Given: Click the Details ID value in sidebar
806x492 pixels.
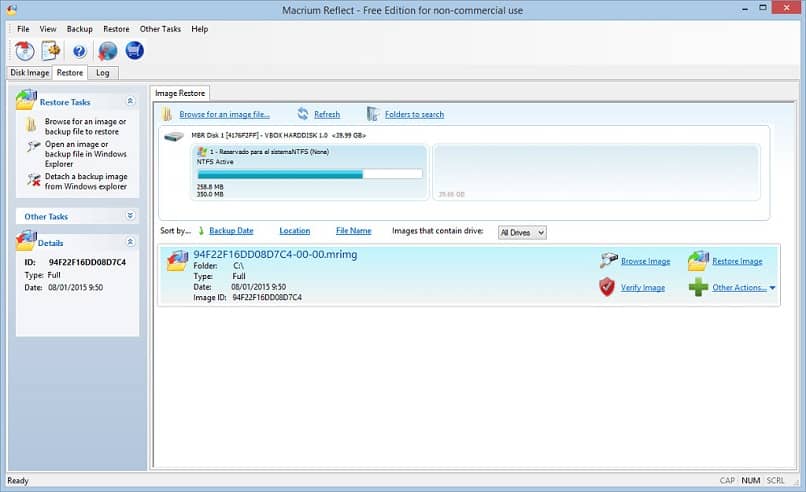Looking at the screenshot, I should click(x=87, y=262).
